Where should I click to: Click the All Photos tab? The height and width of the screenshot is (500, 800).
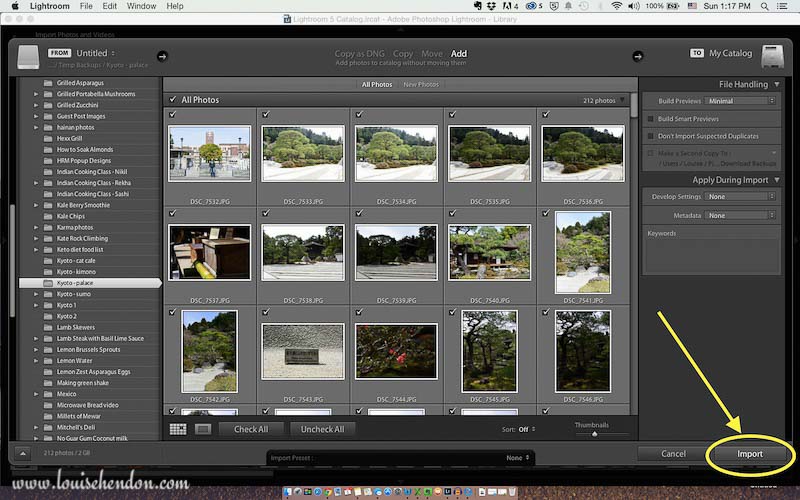(x=377, y=84)
